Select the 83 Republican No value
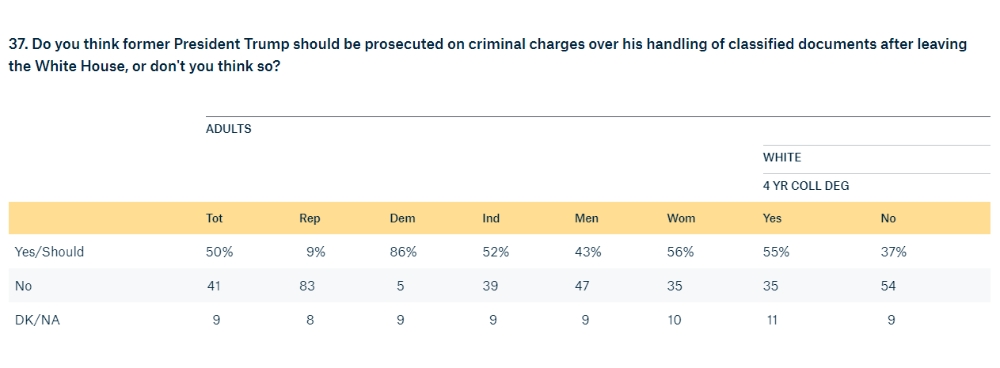The image size is (1000, 368). (307, 286)
